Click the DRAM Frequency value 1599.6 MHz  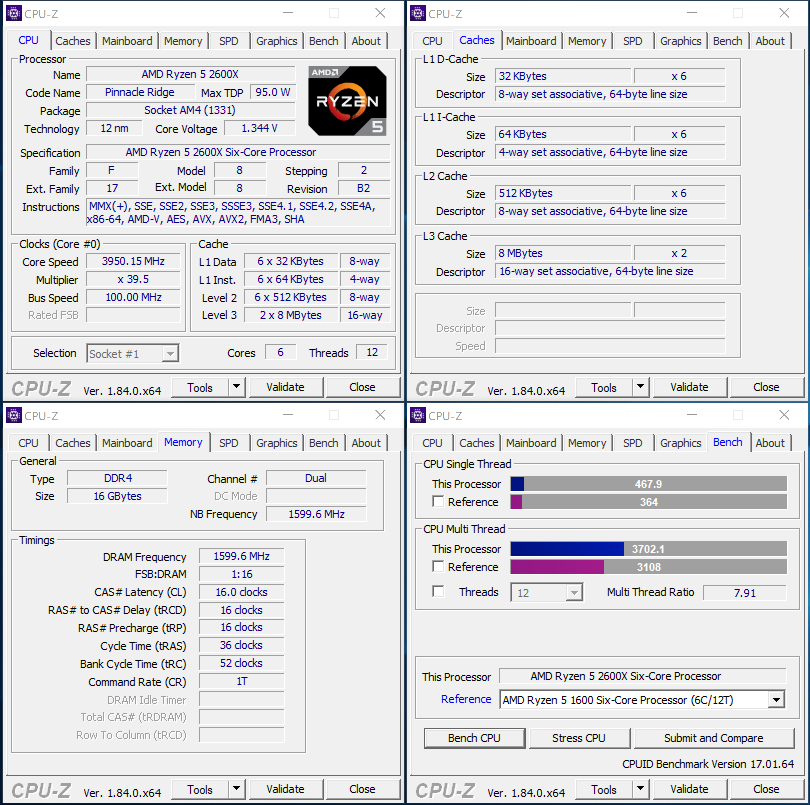pyautogui.click(x=242, y=556)
